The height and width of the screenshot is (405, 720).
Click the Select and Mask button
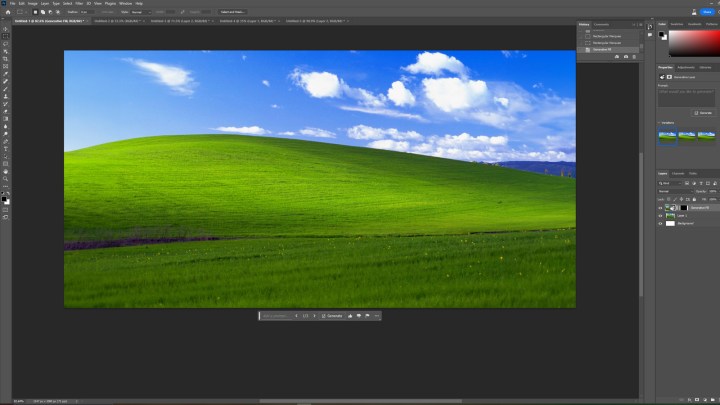[232, 12]
